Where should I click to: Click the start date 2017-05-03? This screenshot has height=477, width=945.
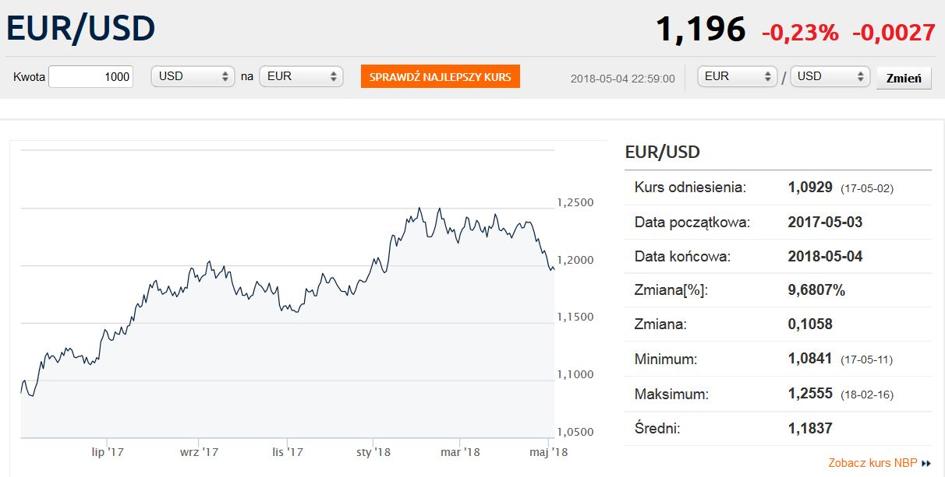click(x=825, y=222)
